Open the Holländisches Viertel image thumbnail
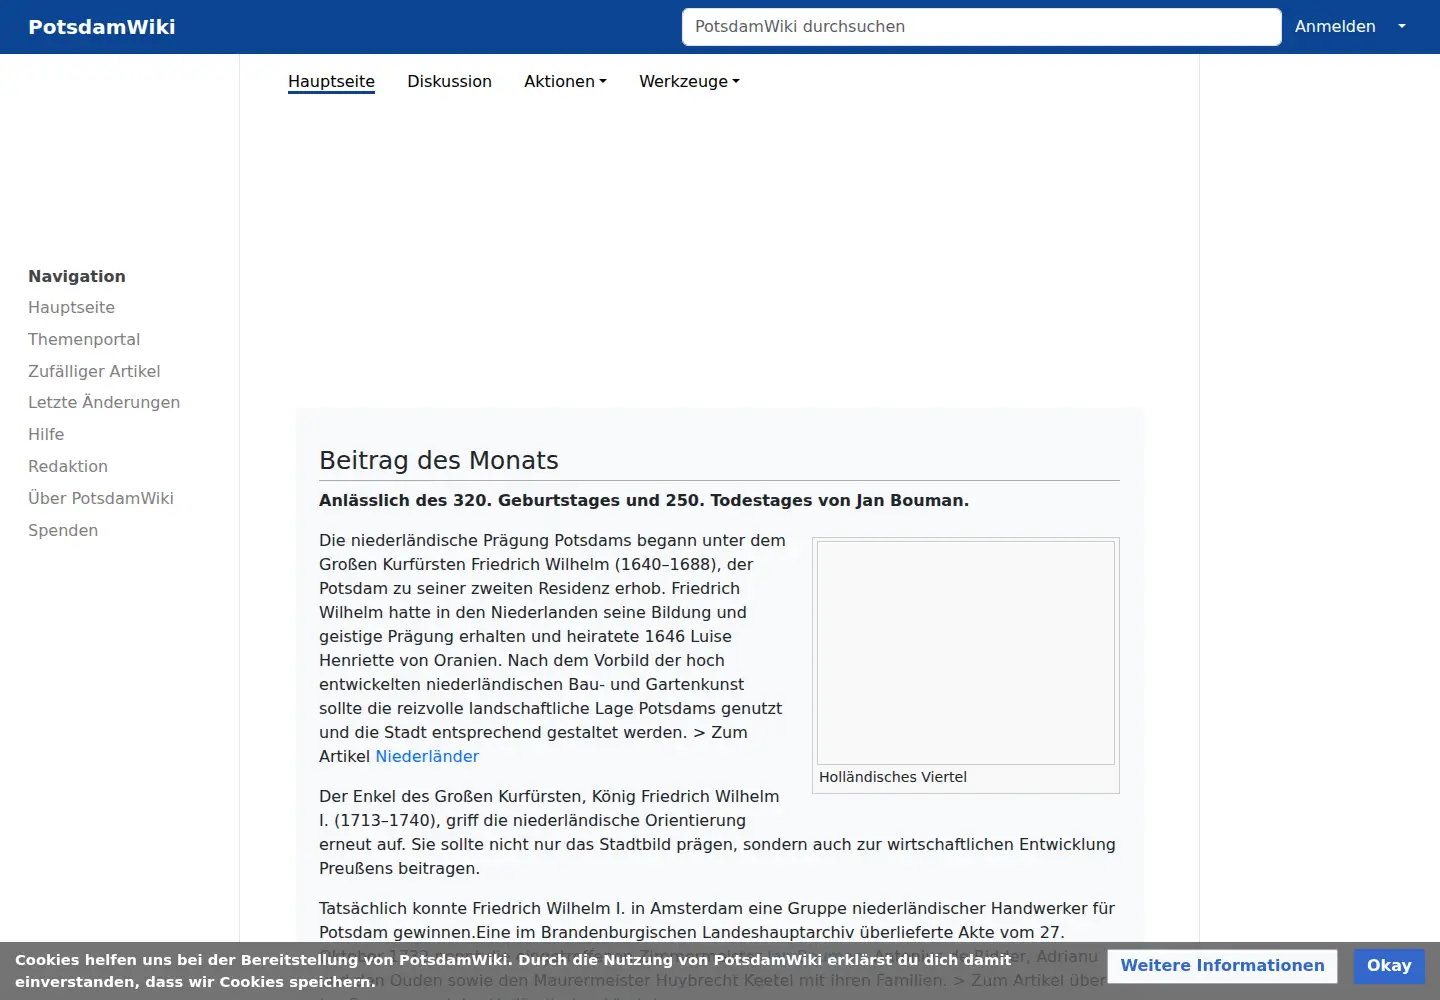Viewport: 1440px width, 1000px height. click(966, 653)
